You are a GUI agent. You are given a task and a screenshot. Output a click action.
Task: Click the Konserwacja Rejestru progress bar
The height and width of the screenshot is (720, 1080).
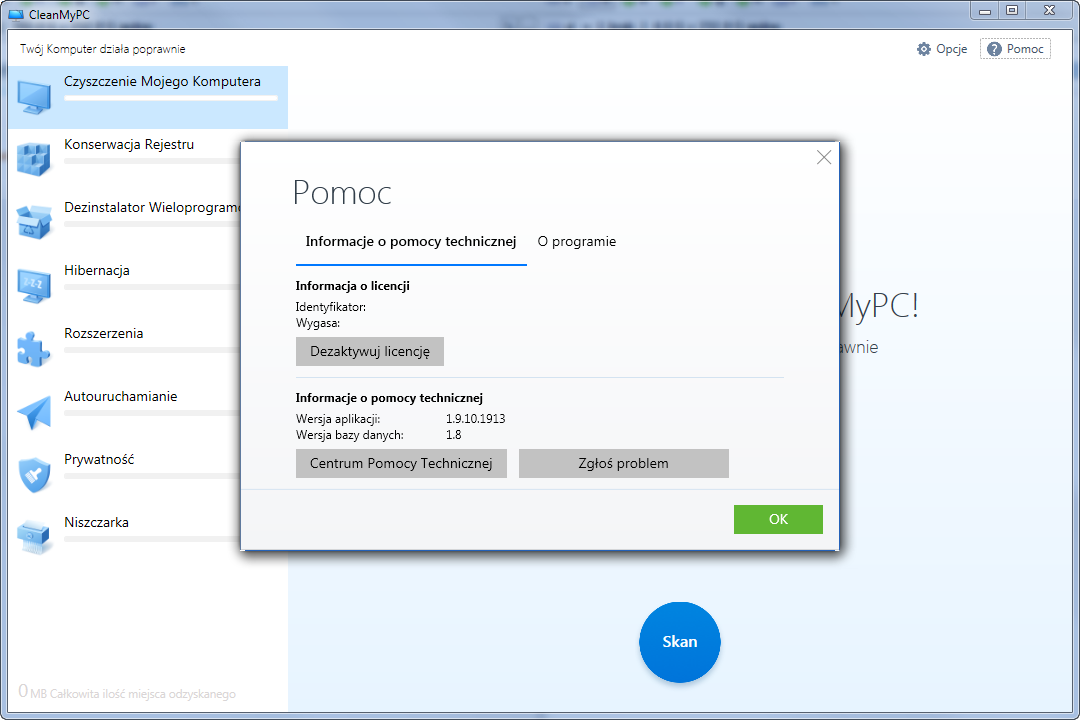pyautogui.click(x=152, y=161)
